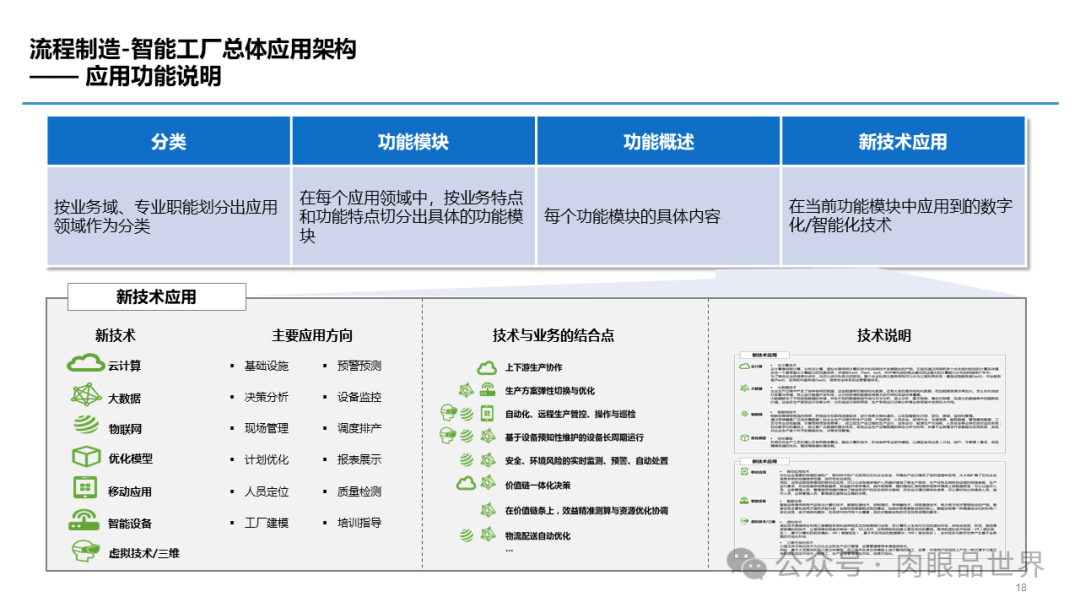This screenshot has width=1080, height=608.
Task: Click the cube icon beside 优化模型
Action: point(86,456)
